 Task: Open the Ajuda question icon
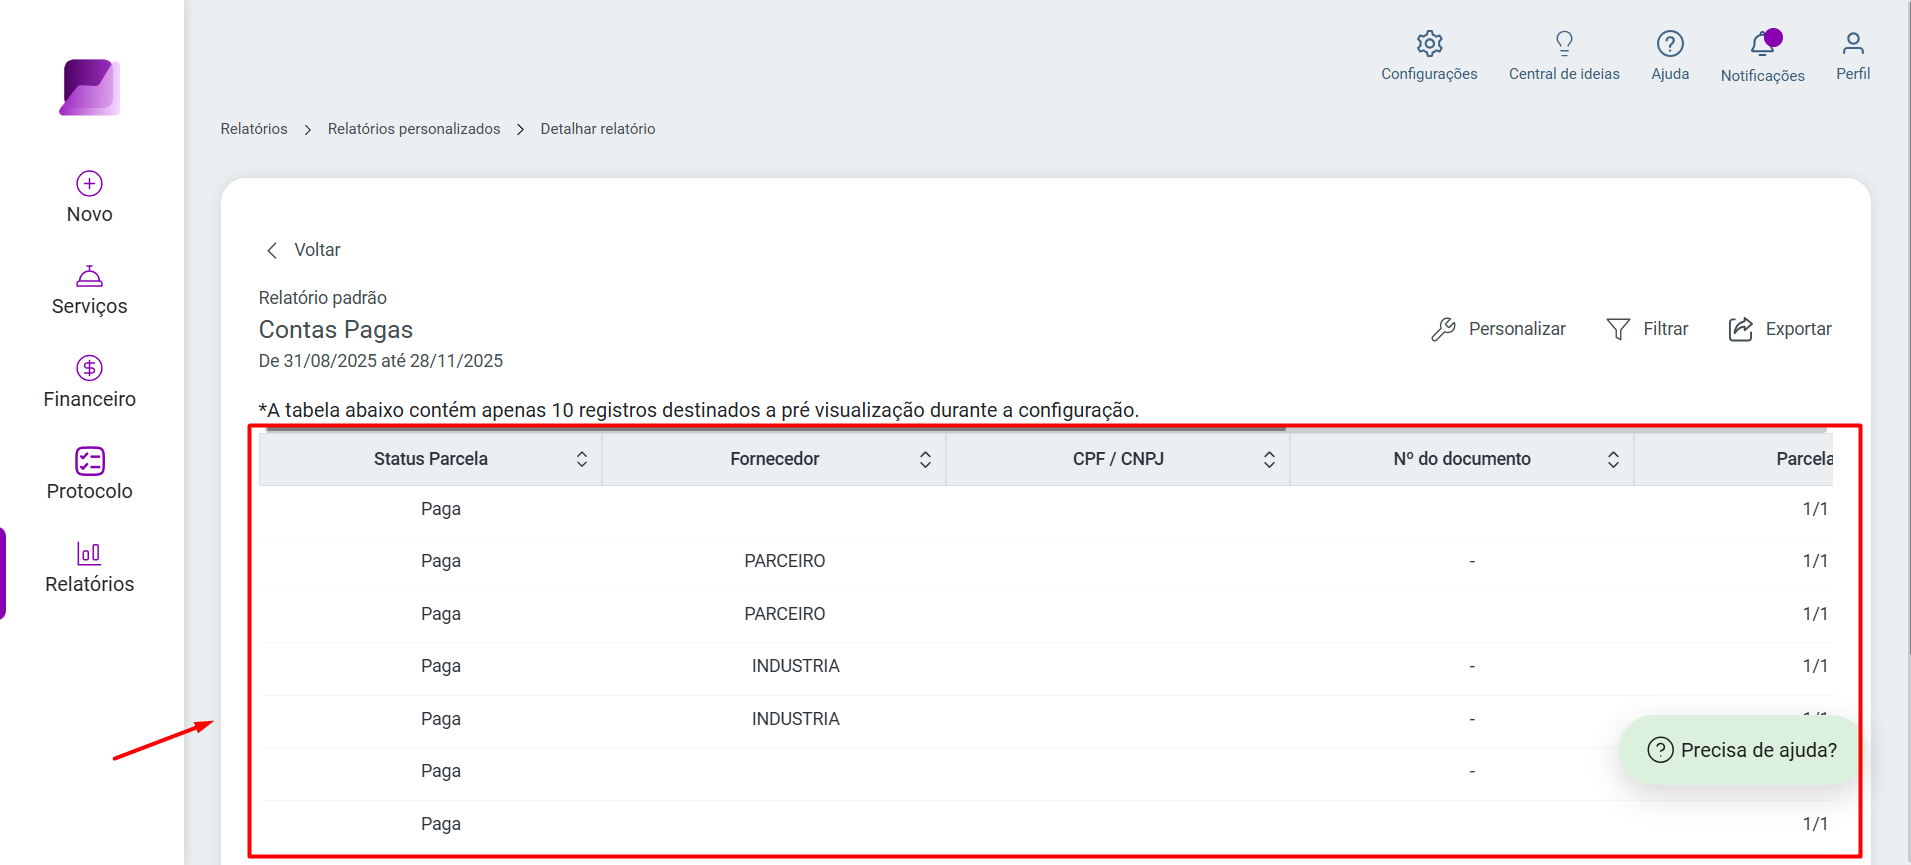[1670, 43]
